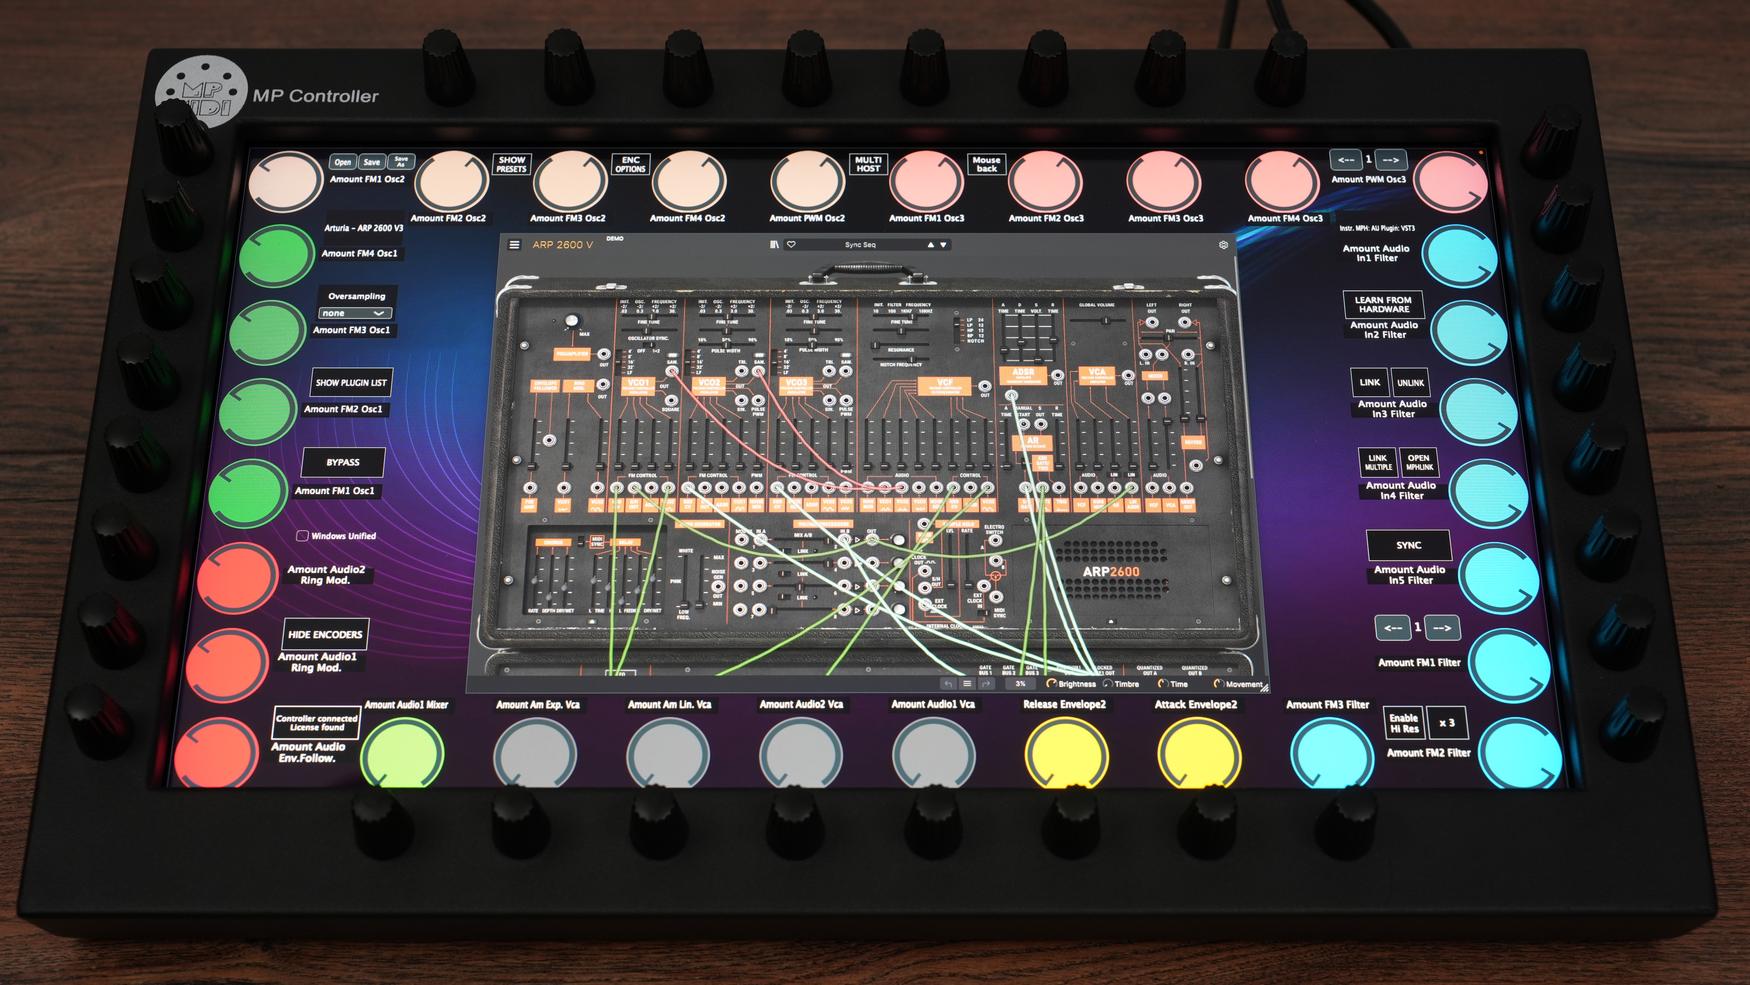Click the ENC OPTIONS button
This screenshot has width=1750, height=985.
coord(631,164)
